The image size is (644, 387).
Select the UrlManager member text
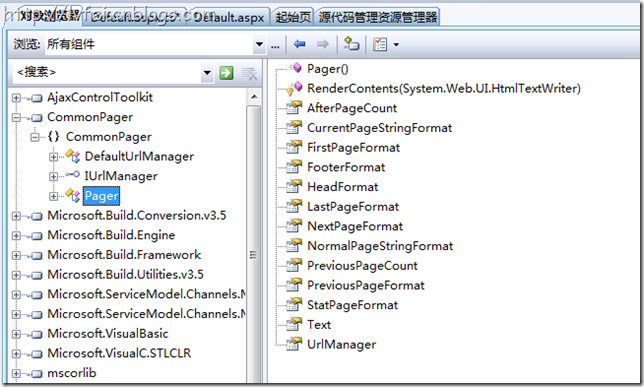tap(341, 345)
